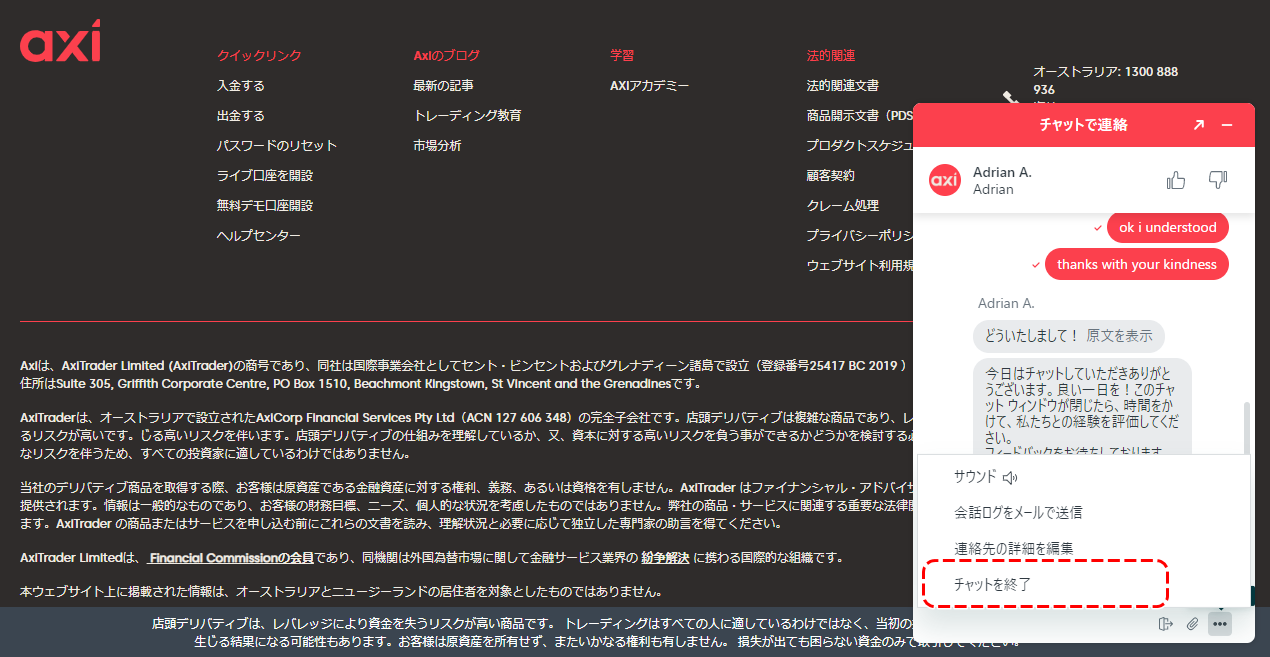
Task: Click the クイックリンク heading
Action: [259, 56]
